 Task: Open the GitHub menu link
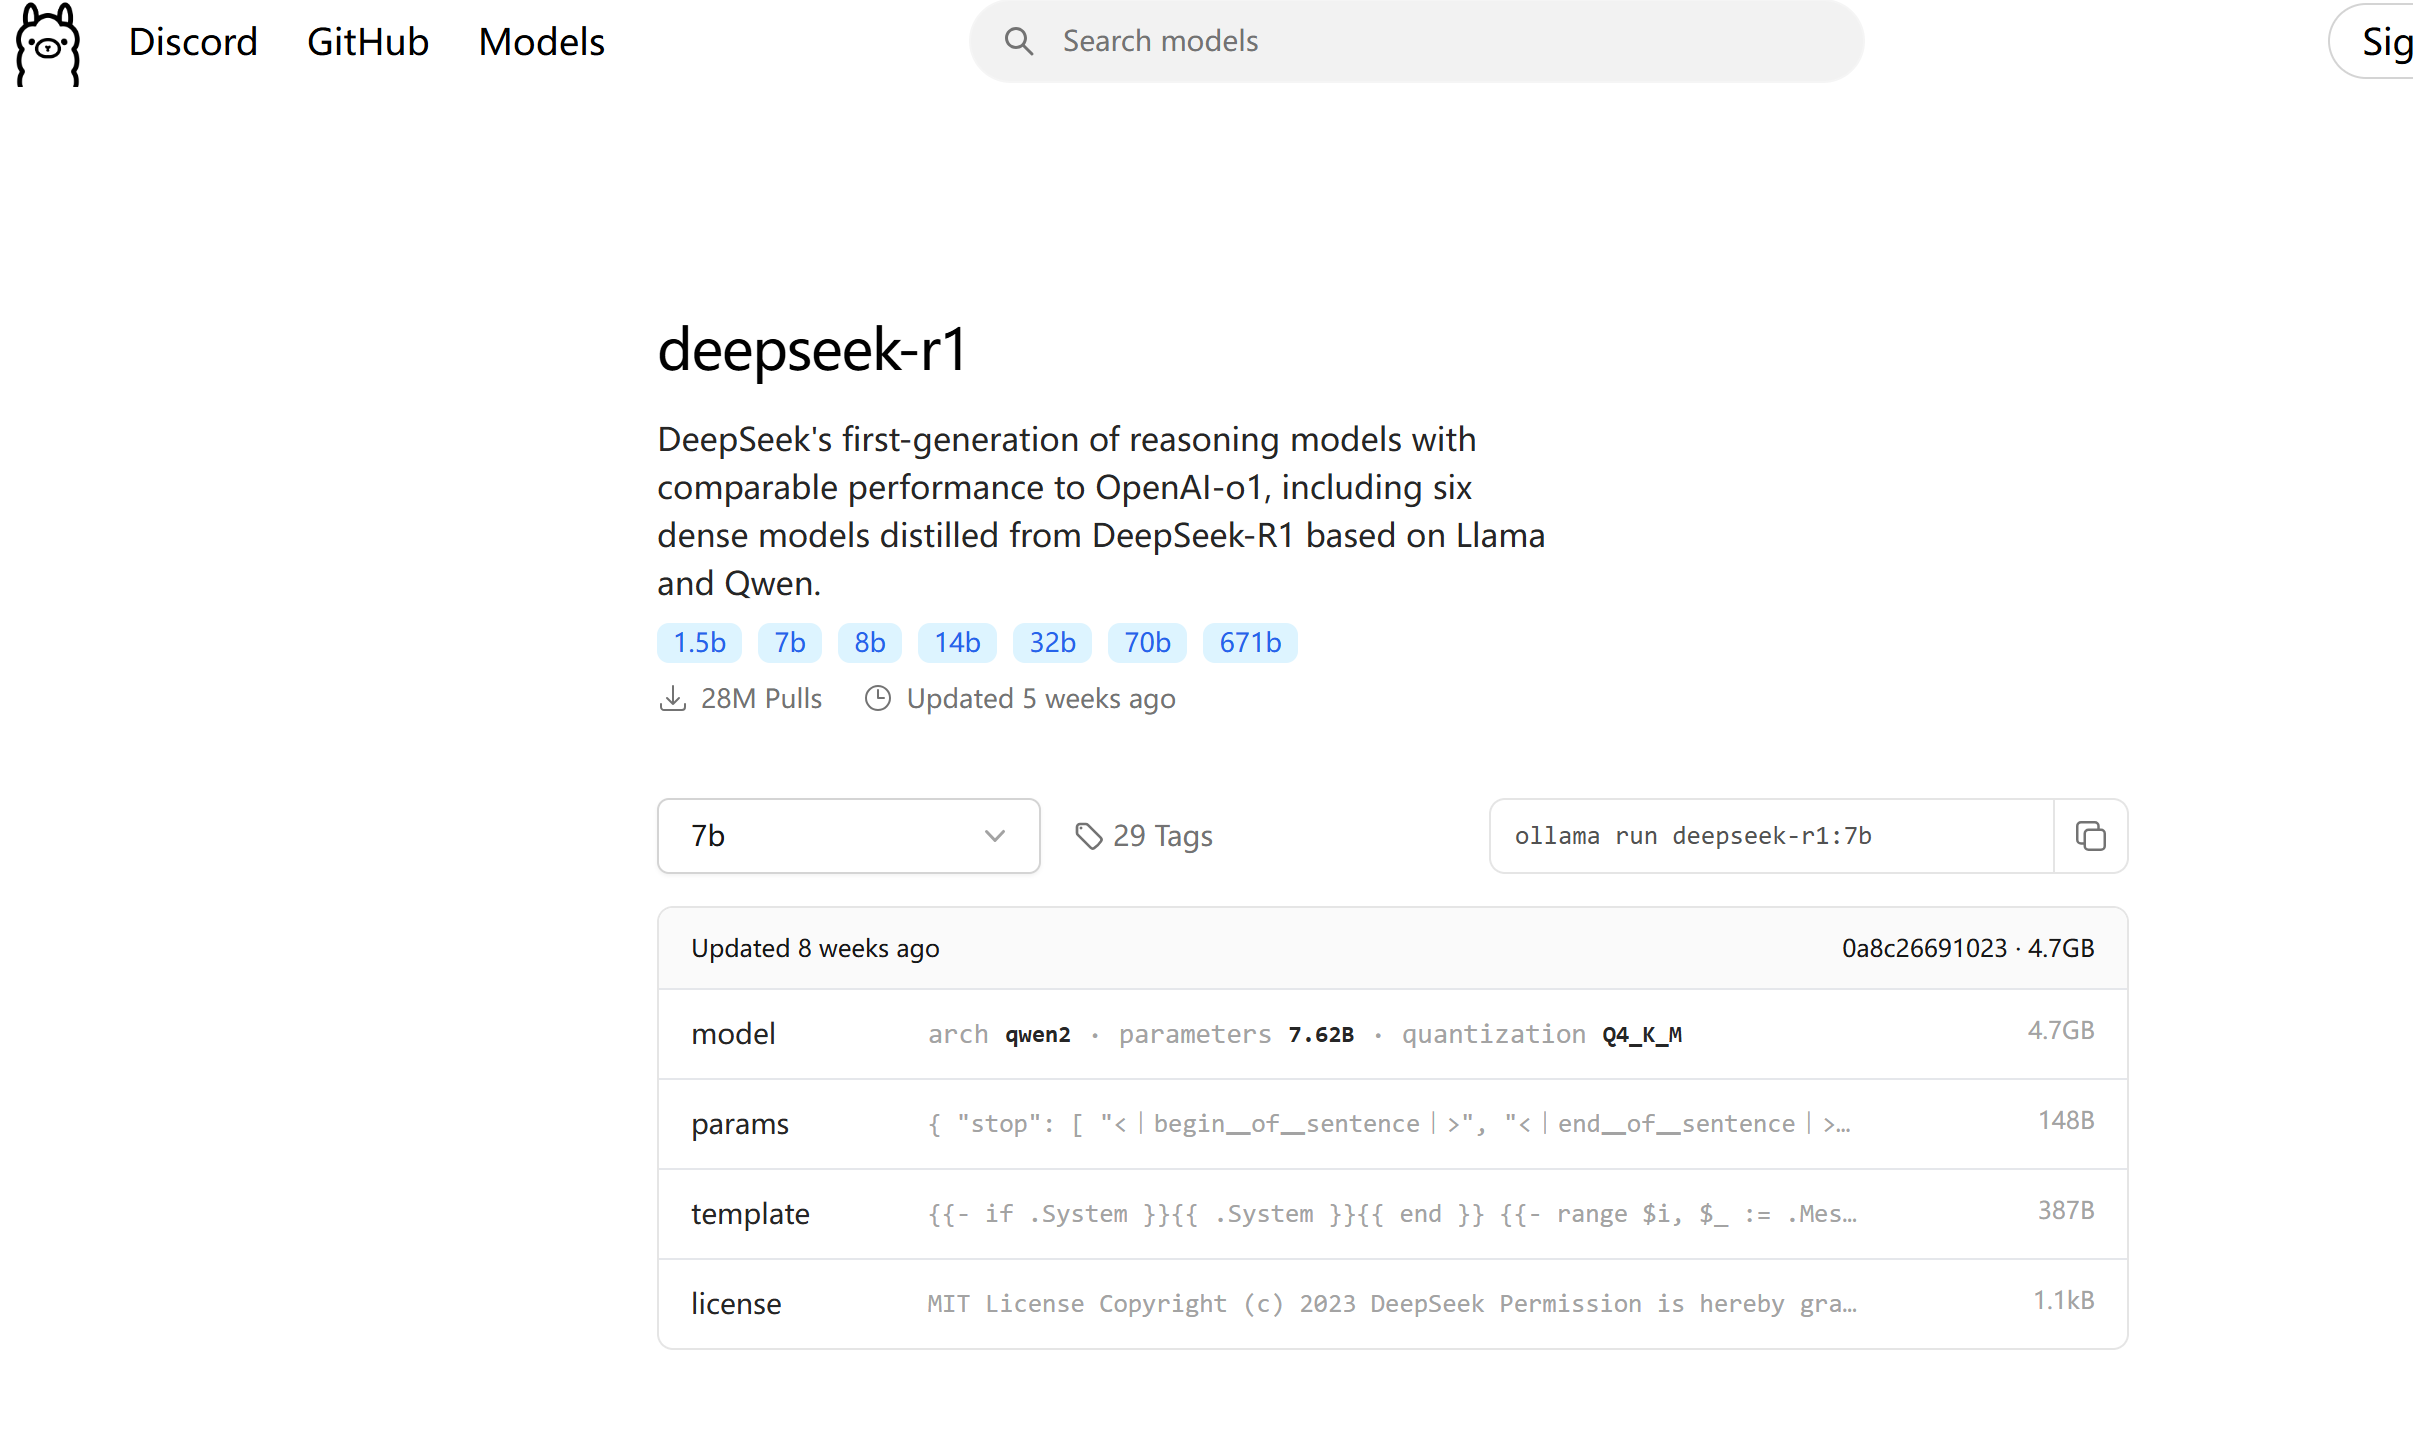click(x=368, y=42)
